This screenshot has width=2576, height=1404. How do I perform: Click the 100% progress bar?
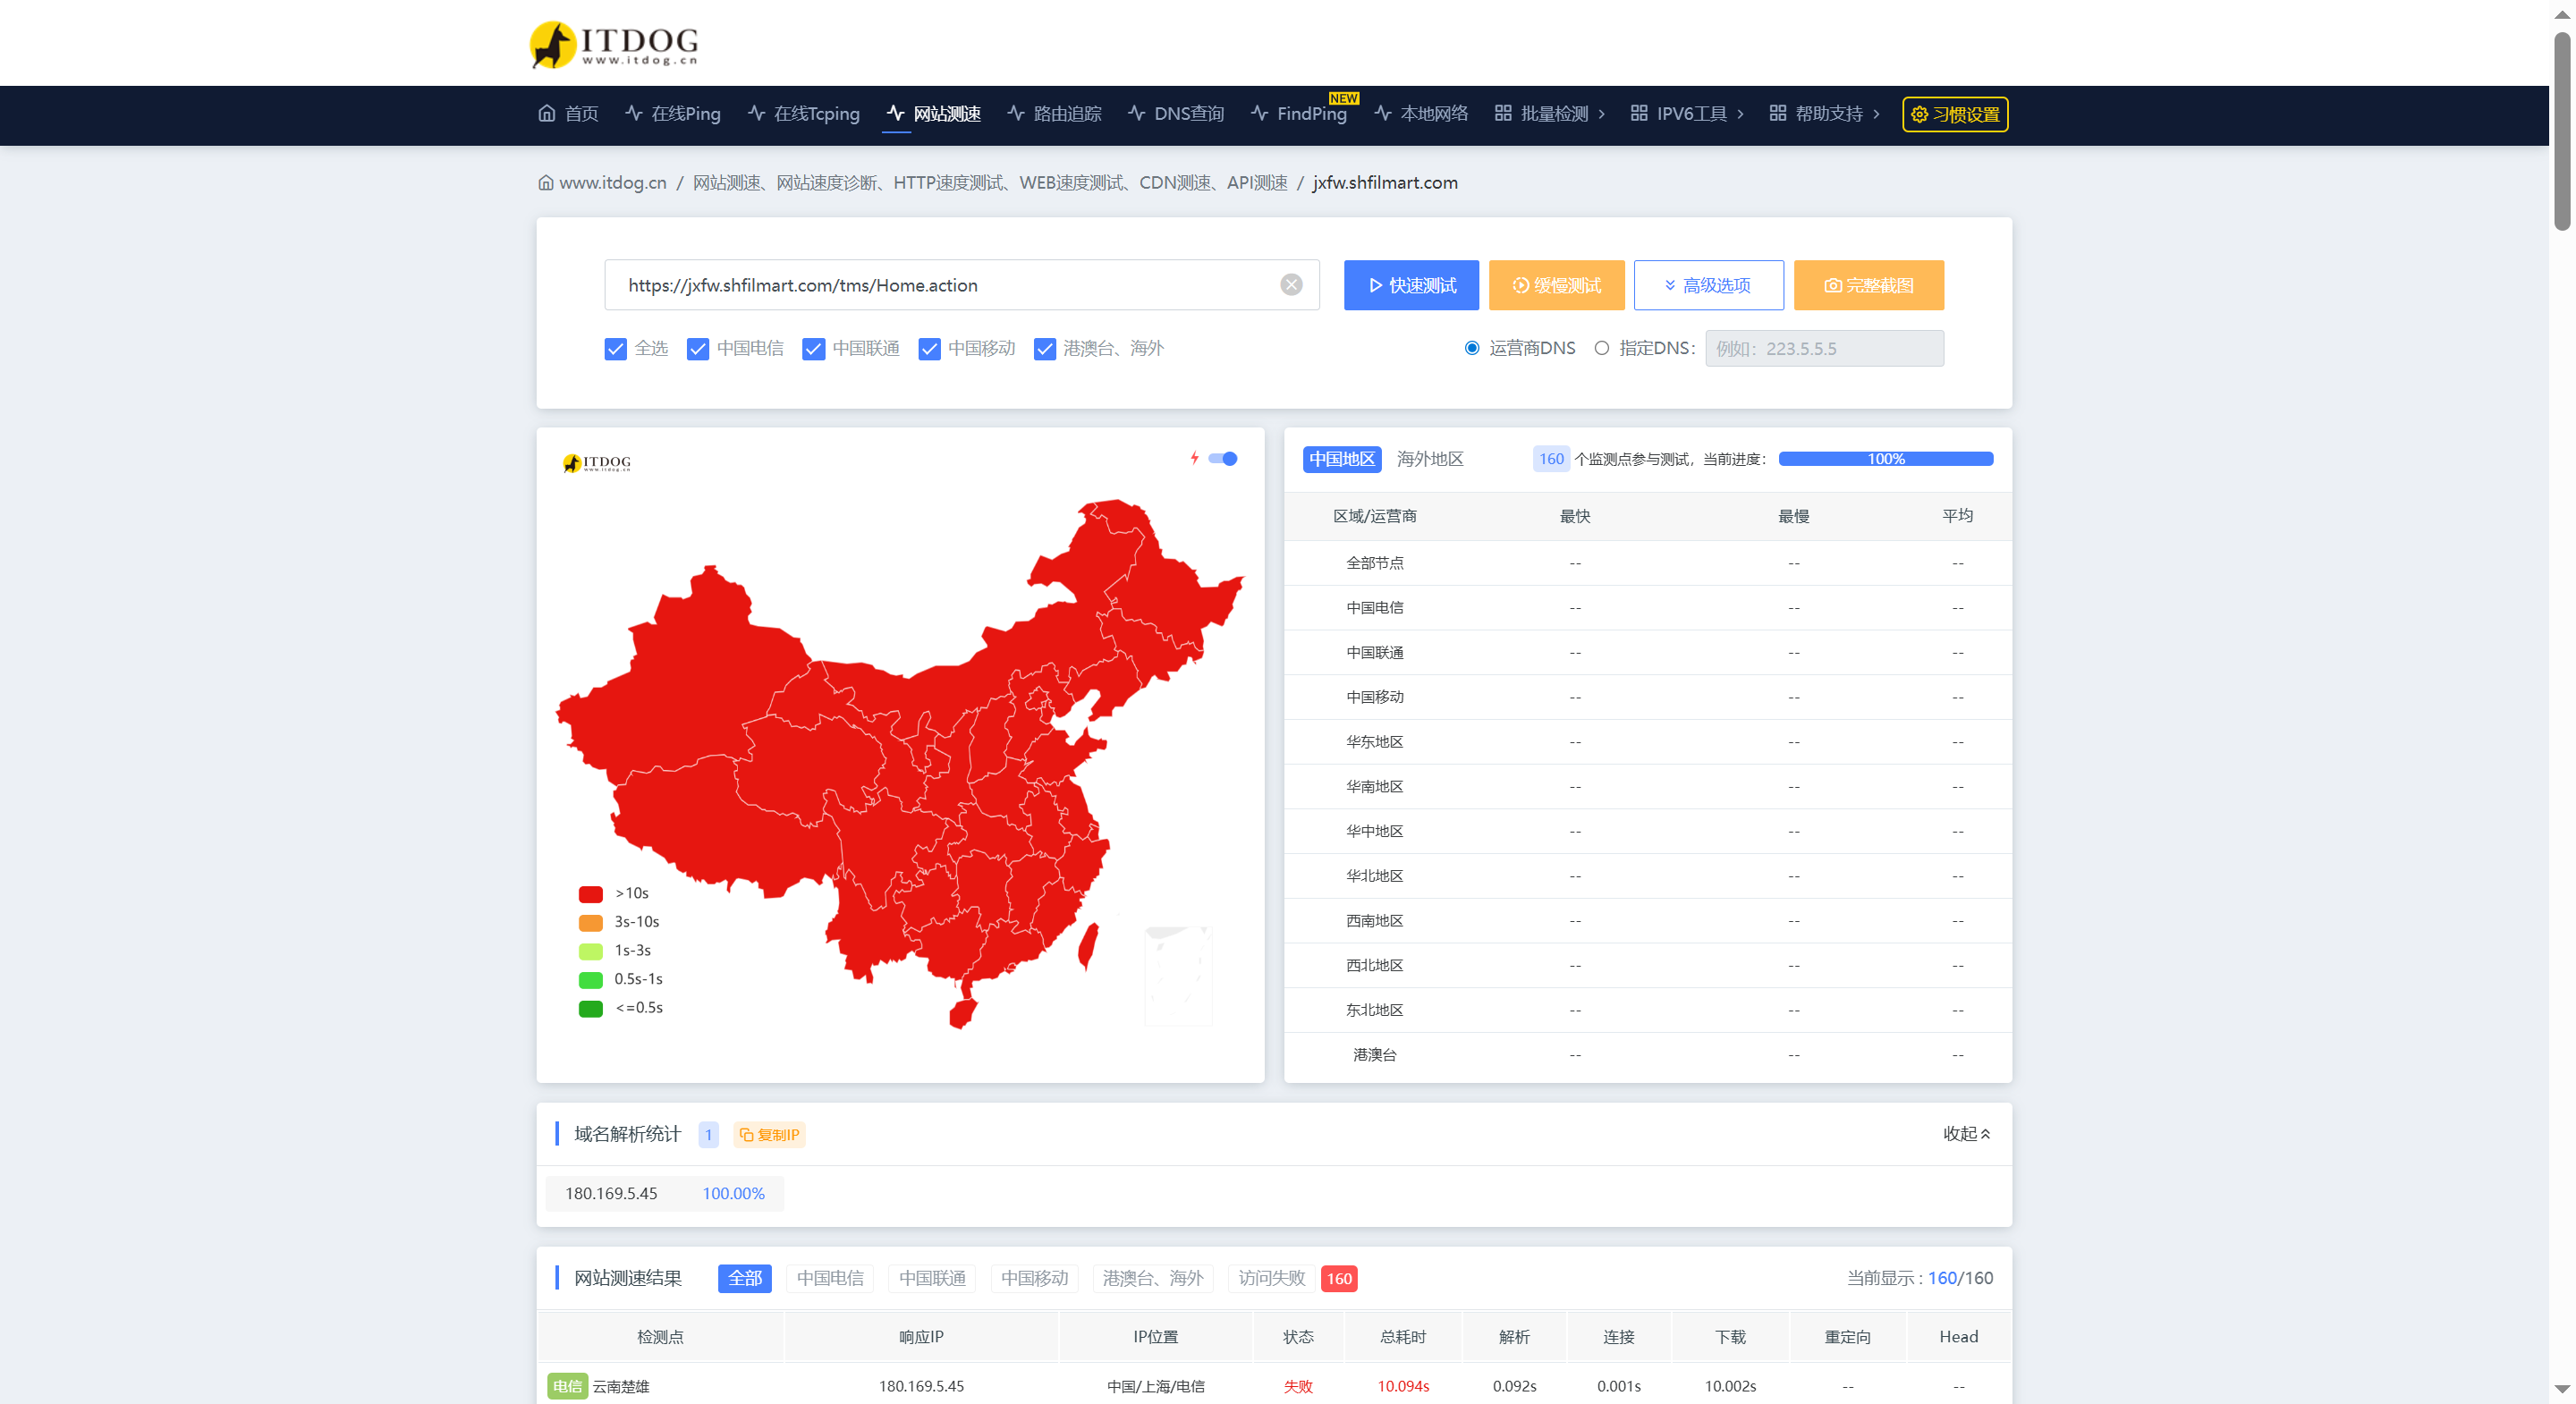point(1886,458)
